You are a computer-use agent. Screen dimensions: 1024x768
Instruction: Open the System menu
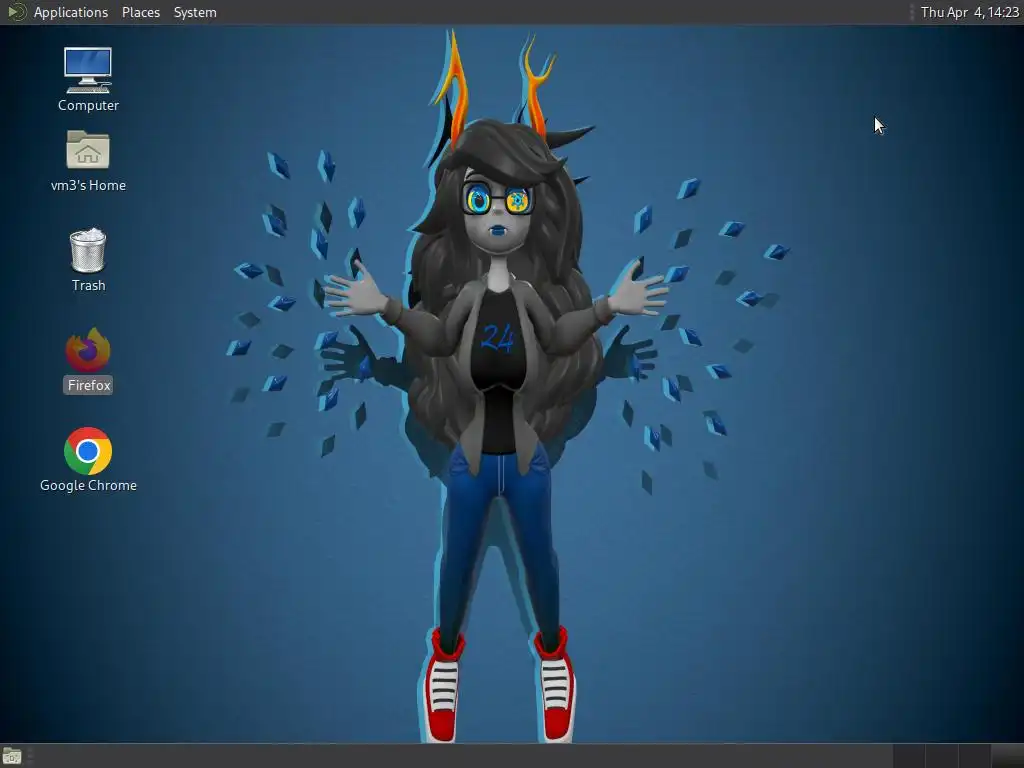click(x=195, y=12)
